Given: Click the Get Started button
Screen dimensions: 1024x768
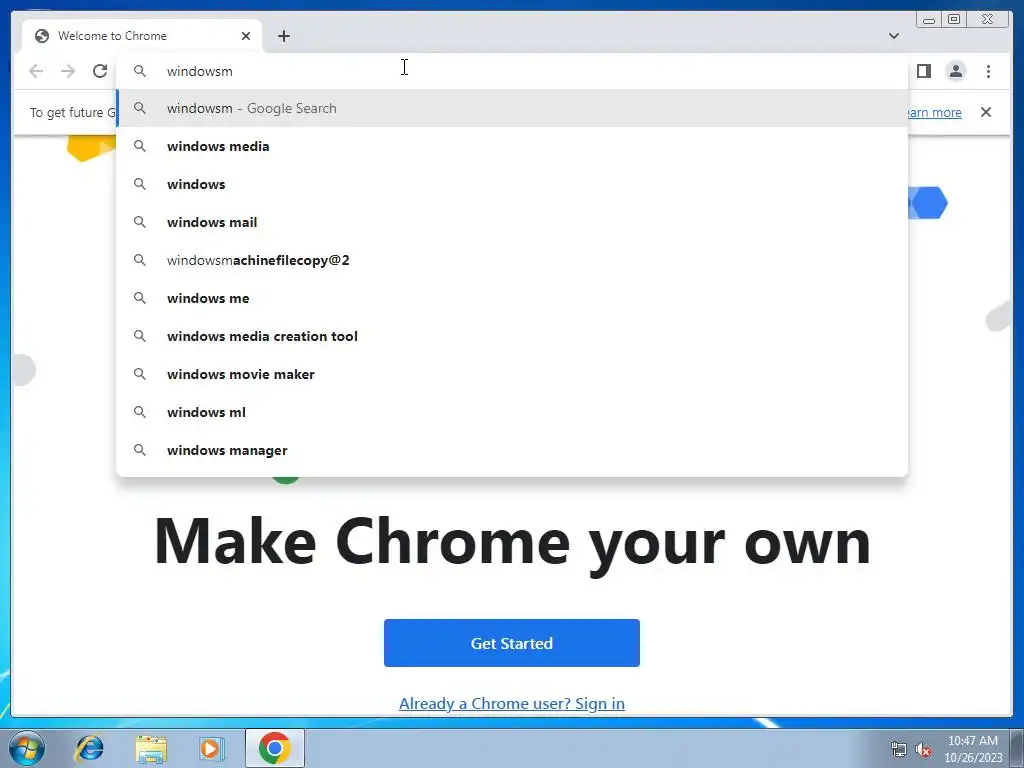Looking at the screenshot, I should click(x=511, y=643).
